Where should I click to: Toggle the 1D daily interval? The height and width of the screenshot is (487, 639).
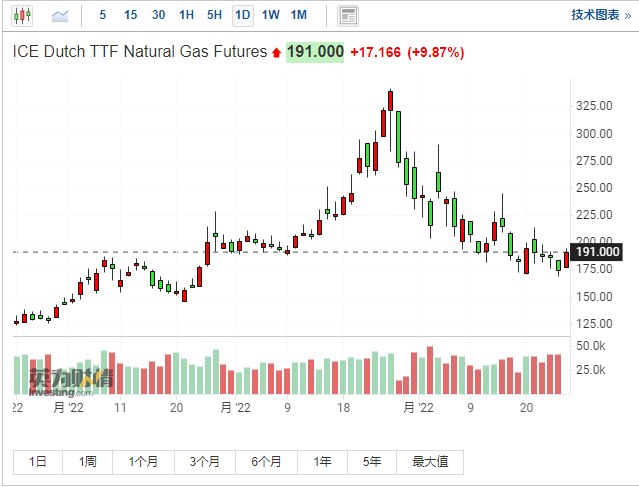[242, 15]
